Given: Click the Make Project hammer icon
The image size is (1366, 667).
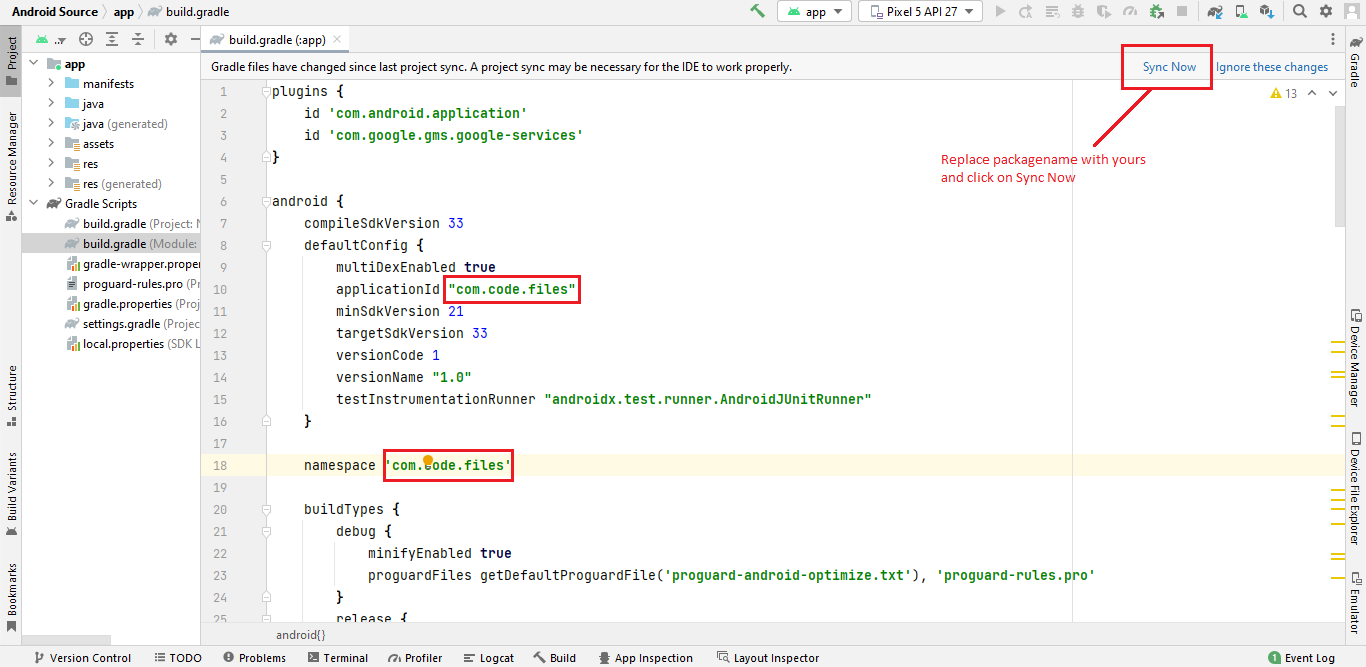Looking at the screenshot, I should (757, 11).
